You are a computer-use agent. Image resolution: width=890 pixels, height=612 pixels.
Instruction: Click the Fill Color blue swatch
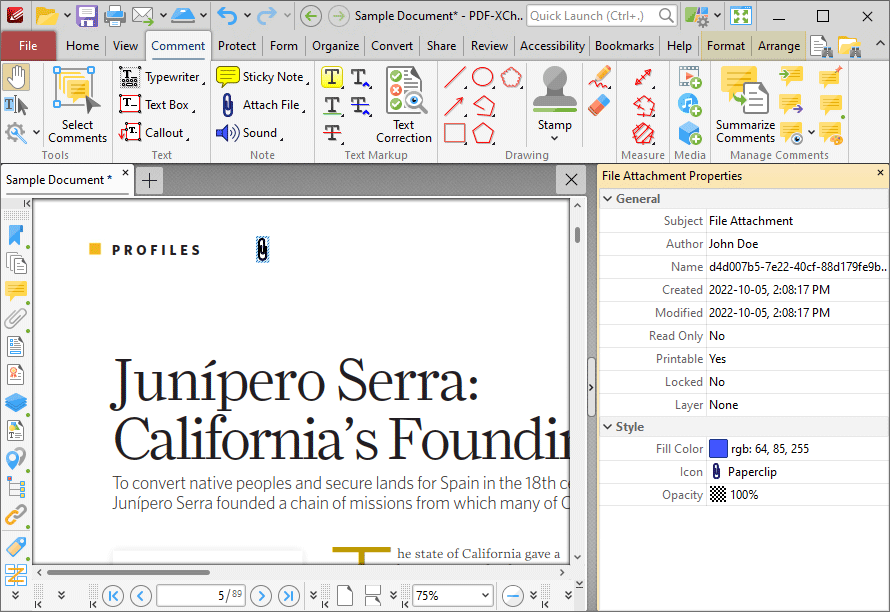718,448
